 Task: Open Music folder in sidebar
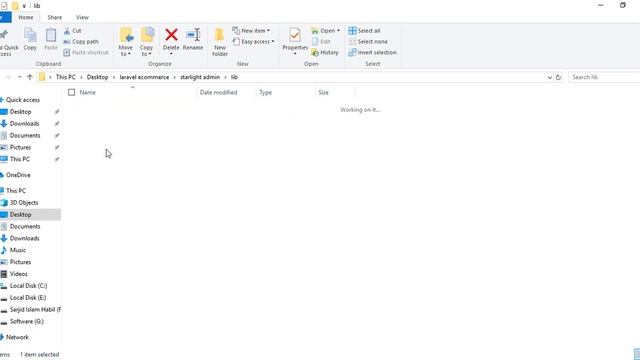(18, 250)
